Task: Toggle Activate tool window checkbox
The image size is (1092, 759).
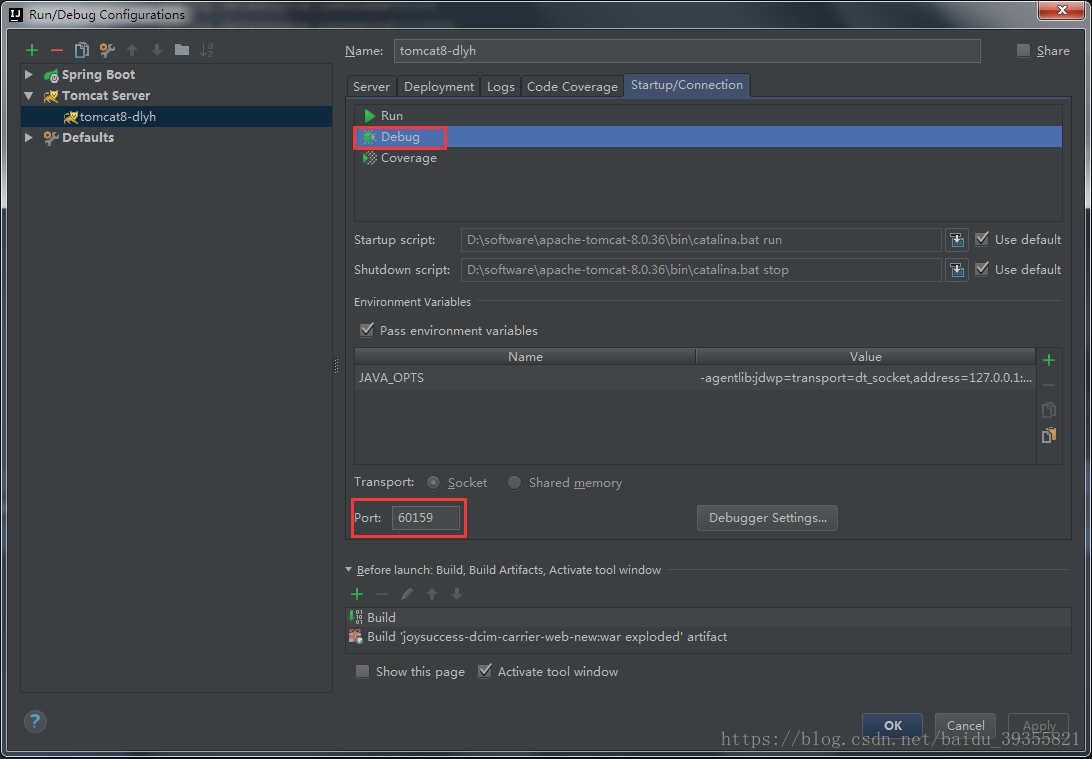Action: 485,671
